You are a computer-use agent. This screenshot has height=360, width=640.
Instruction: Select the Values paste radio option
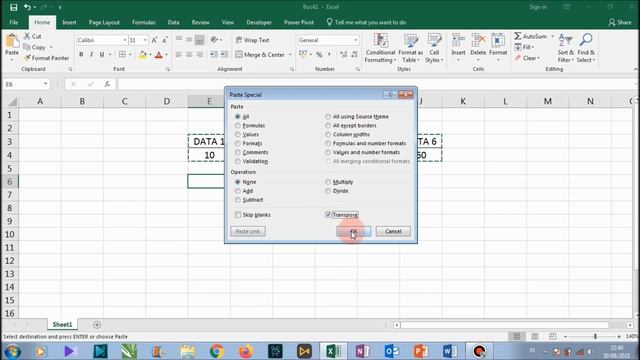[238, 134]
